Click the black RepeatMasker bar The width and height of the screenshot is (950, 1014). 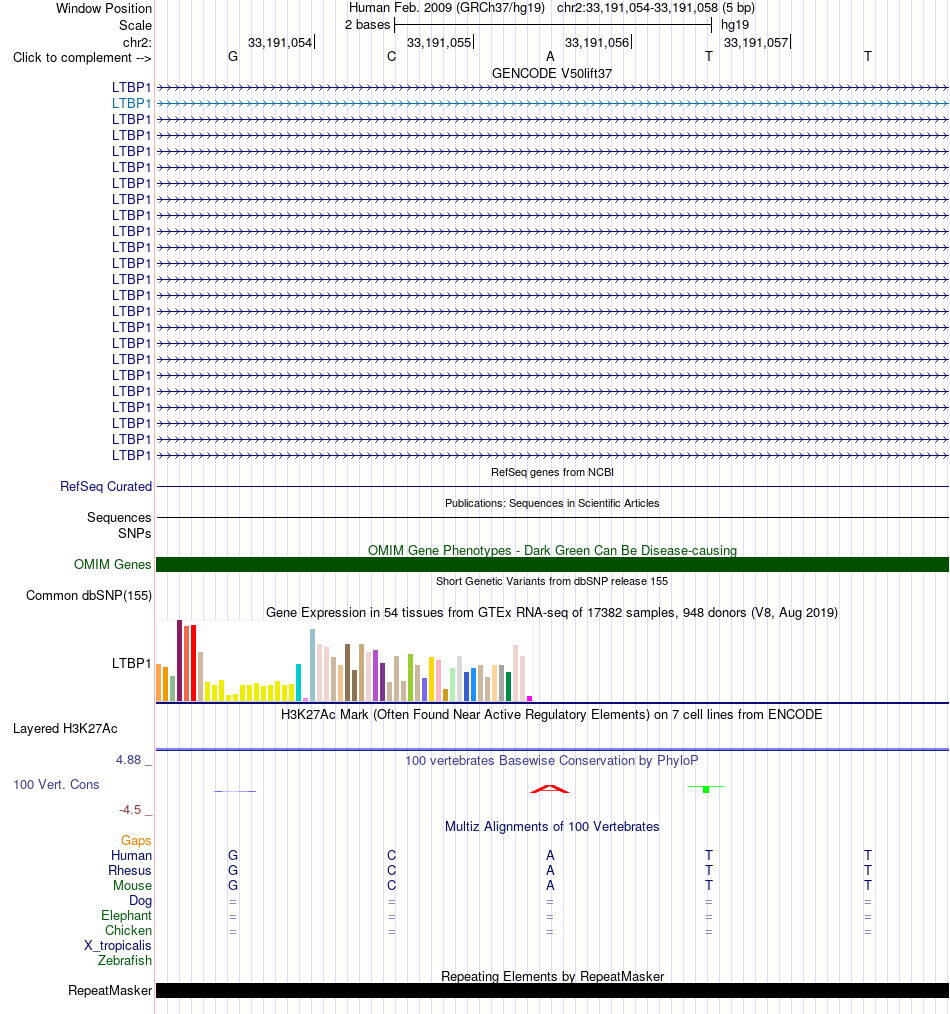[x=552, y=991]
